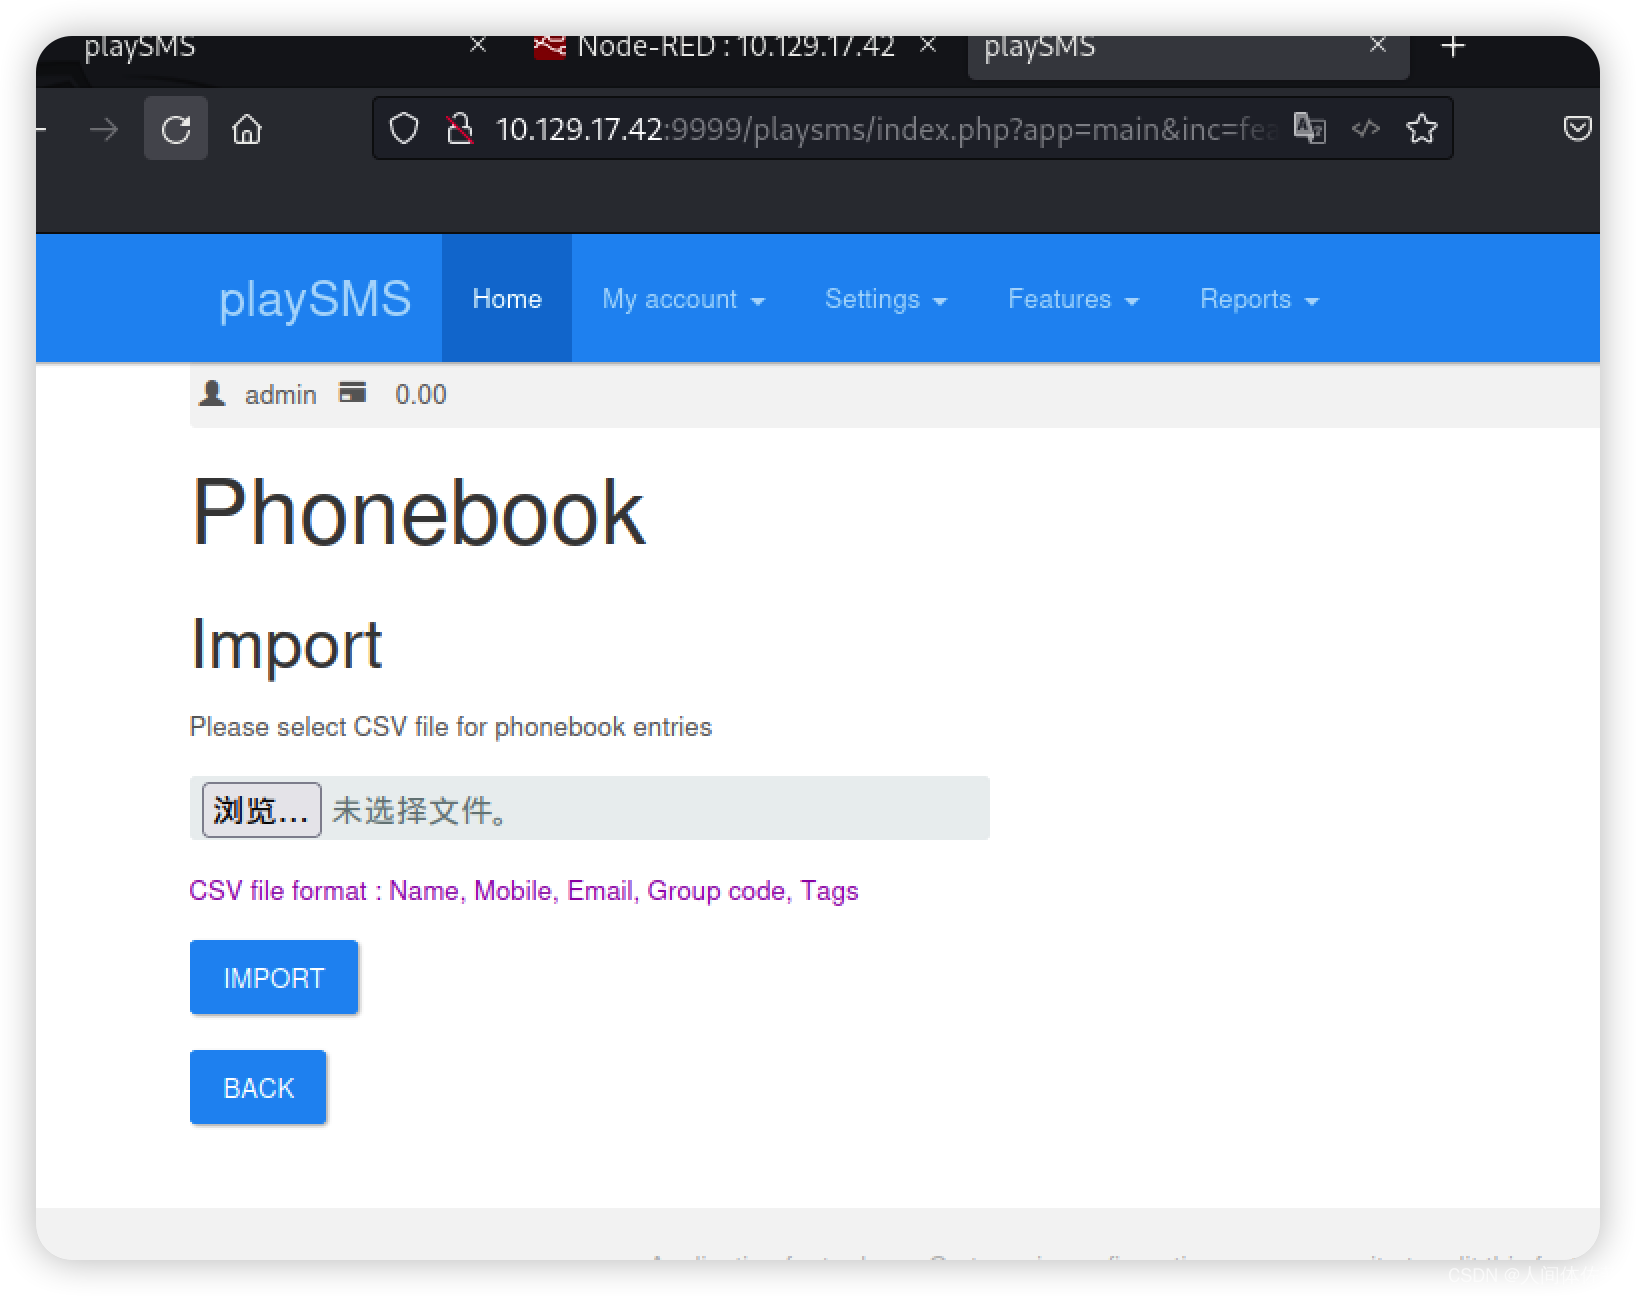Click 'Please select CSV file' instruction text
The height and width of the screenshot is (1296, 1636).
click(451, 727)
